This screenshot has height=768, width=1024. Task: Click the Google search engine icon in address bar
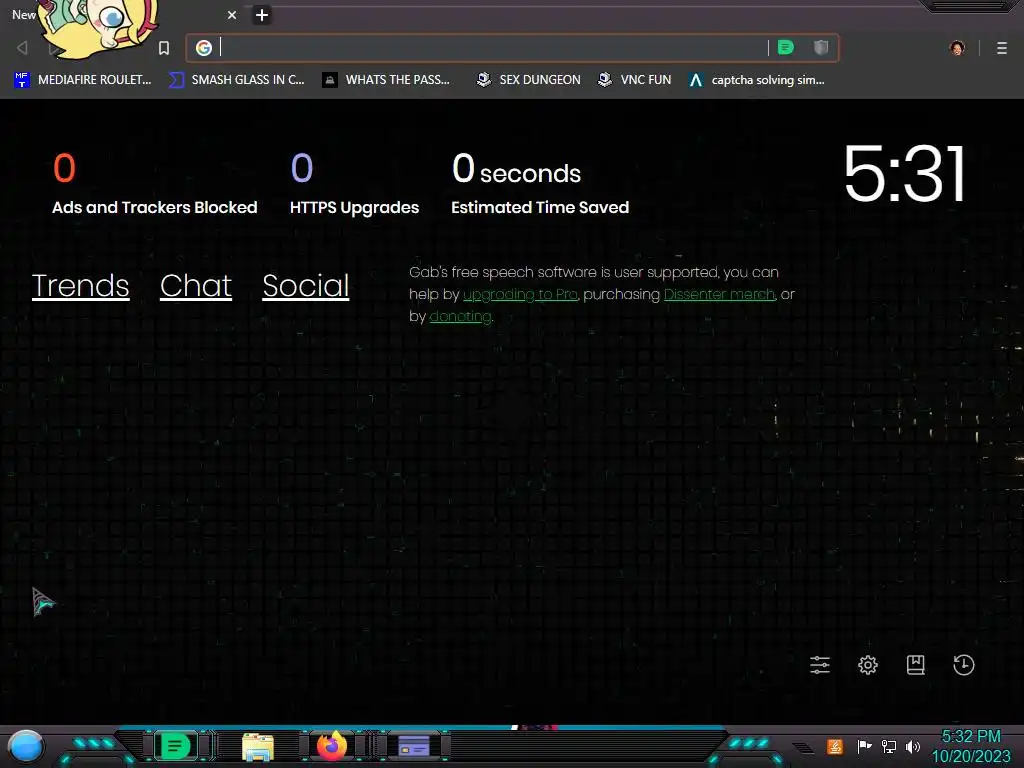pyautogui.click(x=204, y=48)
